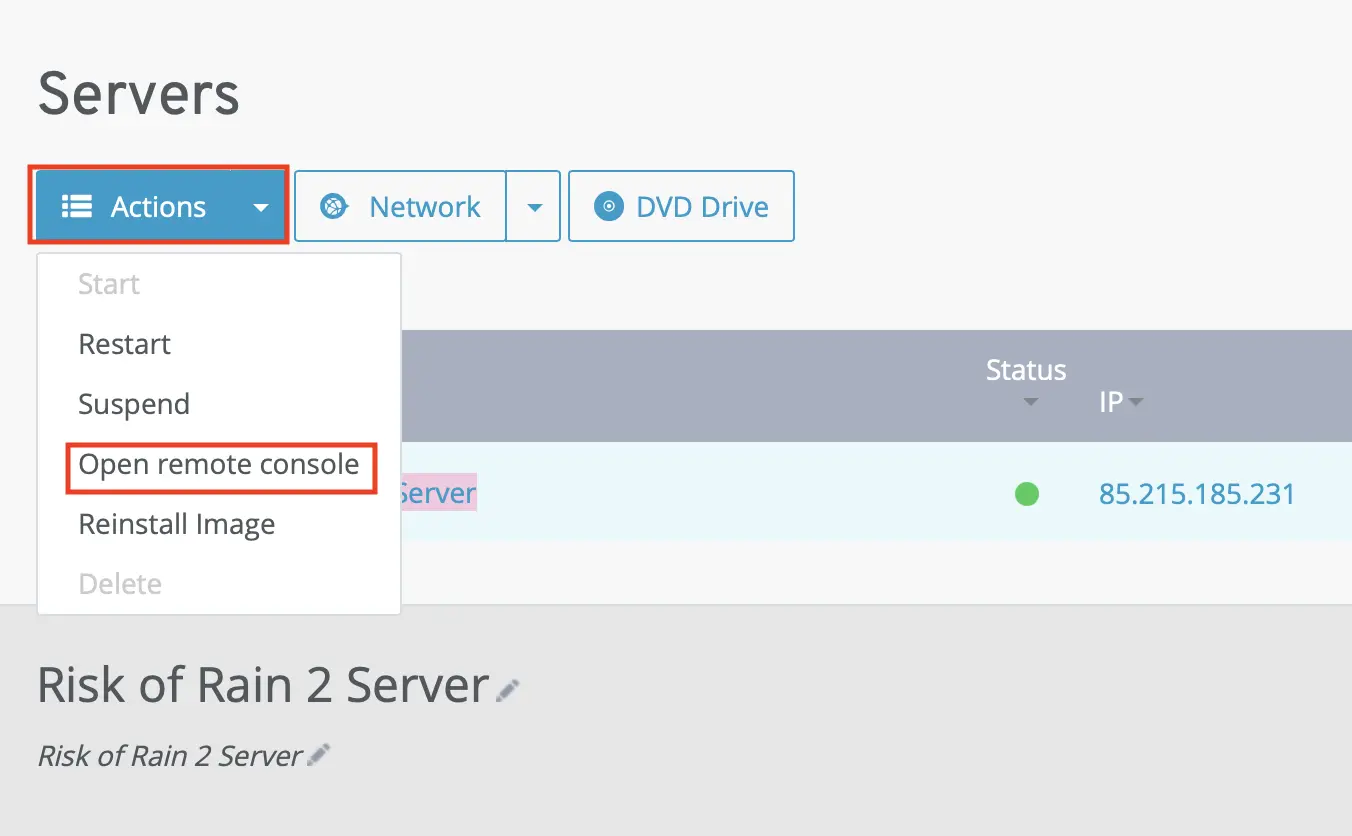Select Reinstall Image menu entry
This screenshot has width=1352, height=836.
[x=177, y=524]
